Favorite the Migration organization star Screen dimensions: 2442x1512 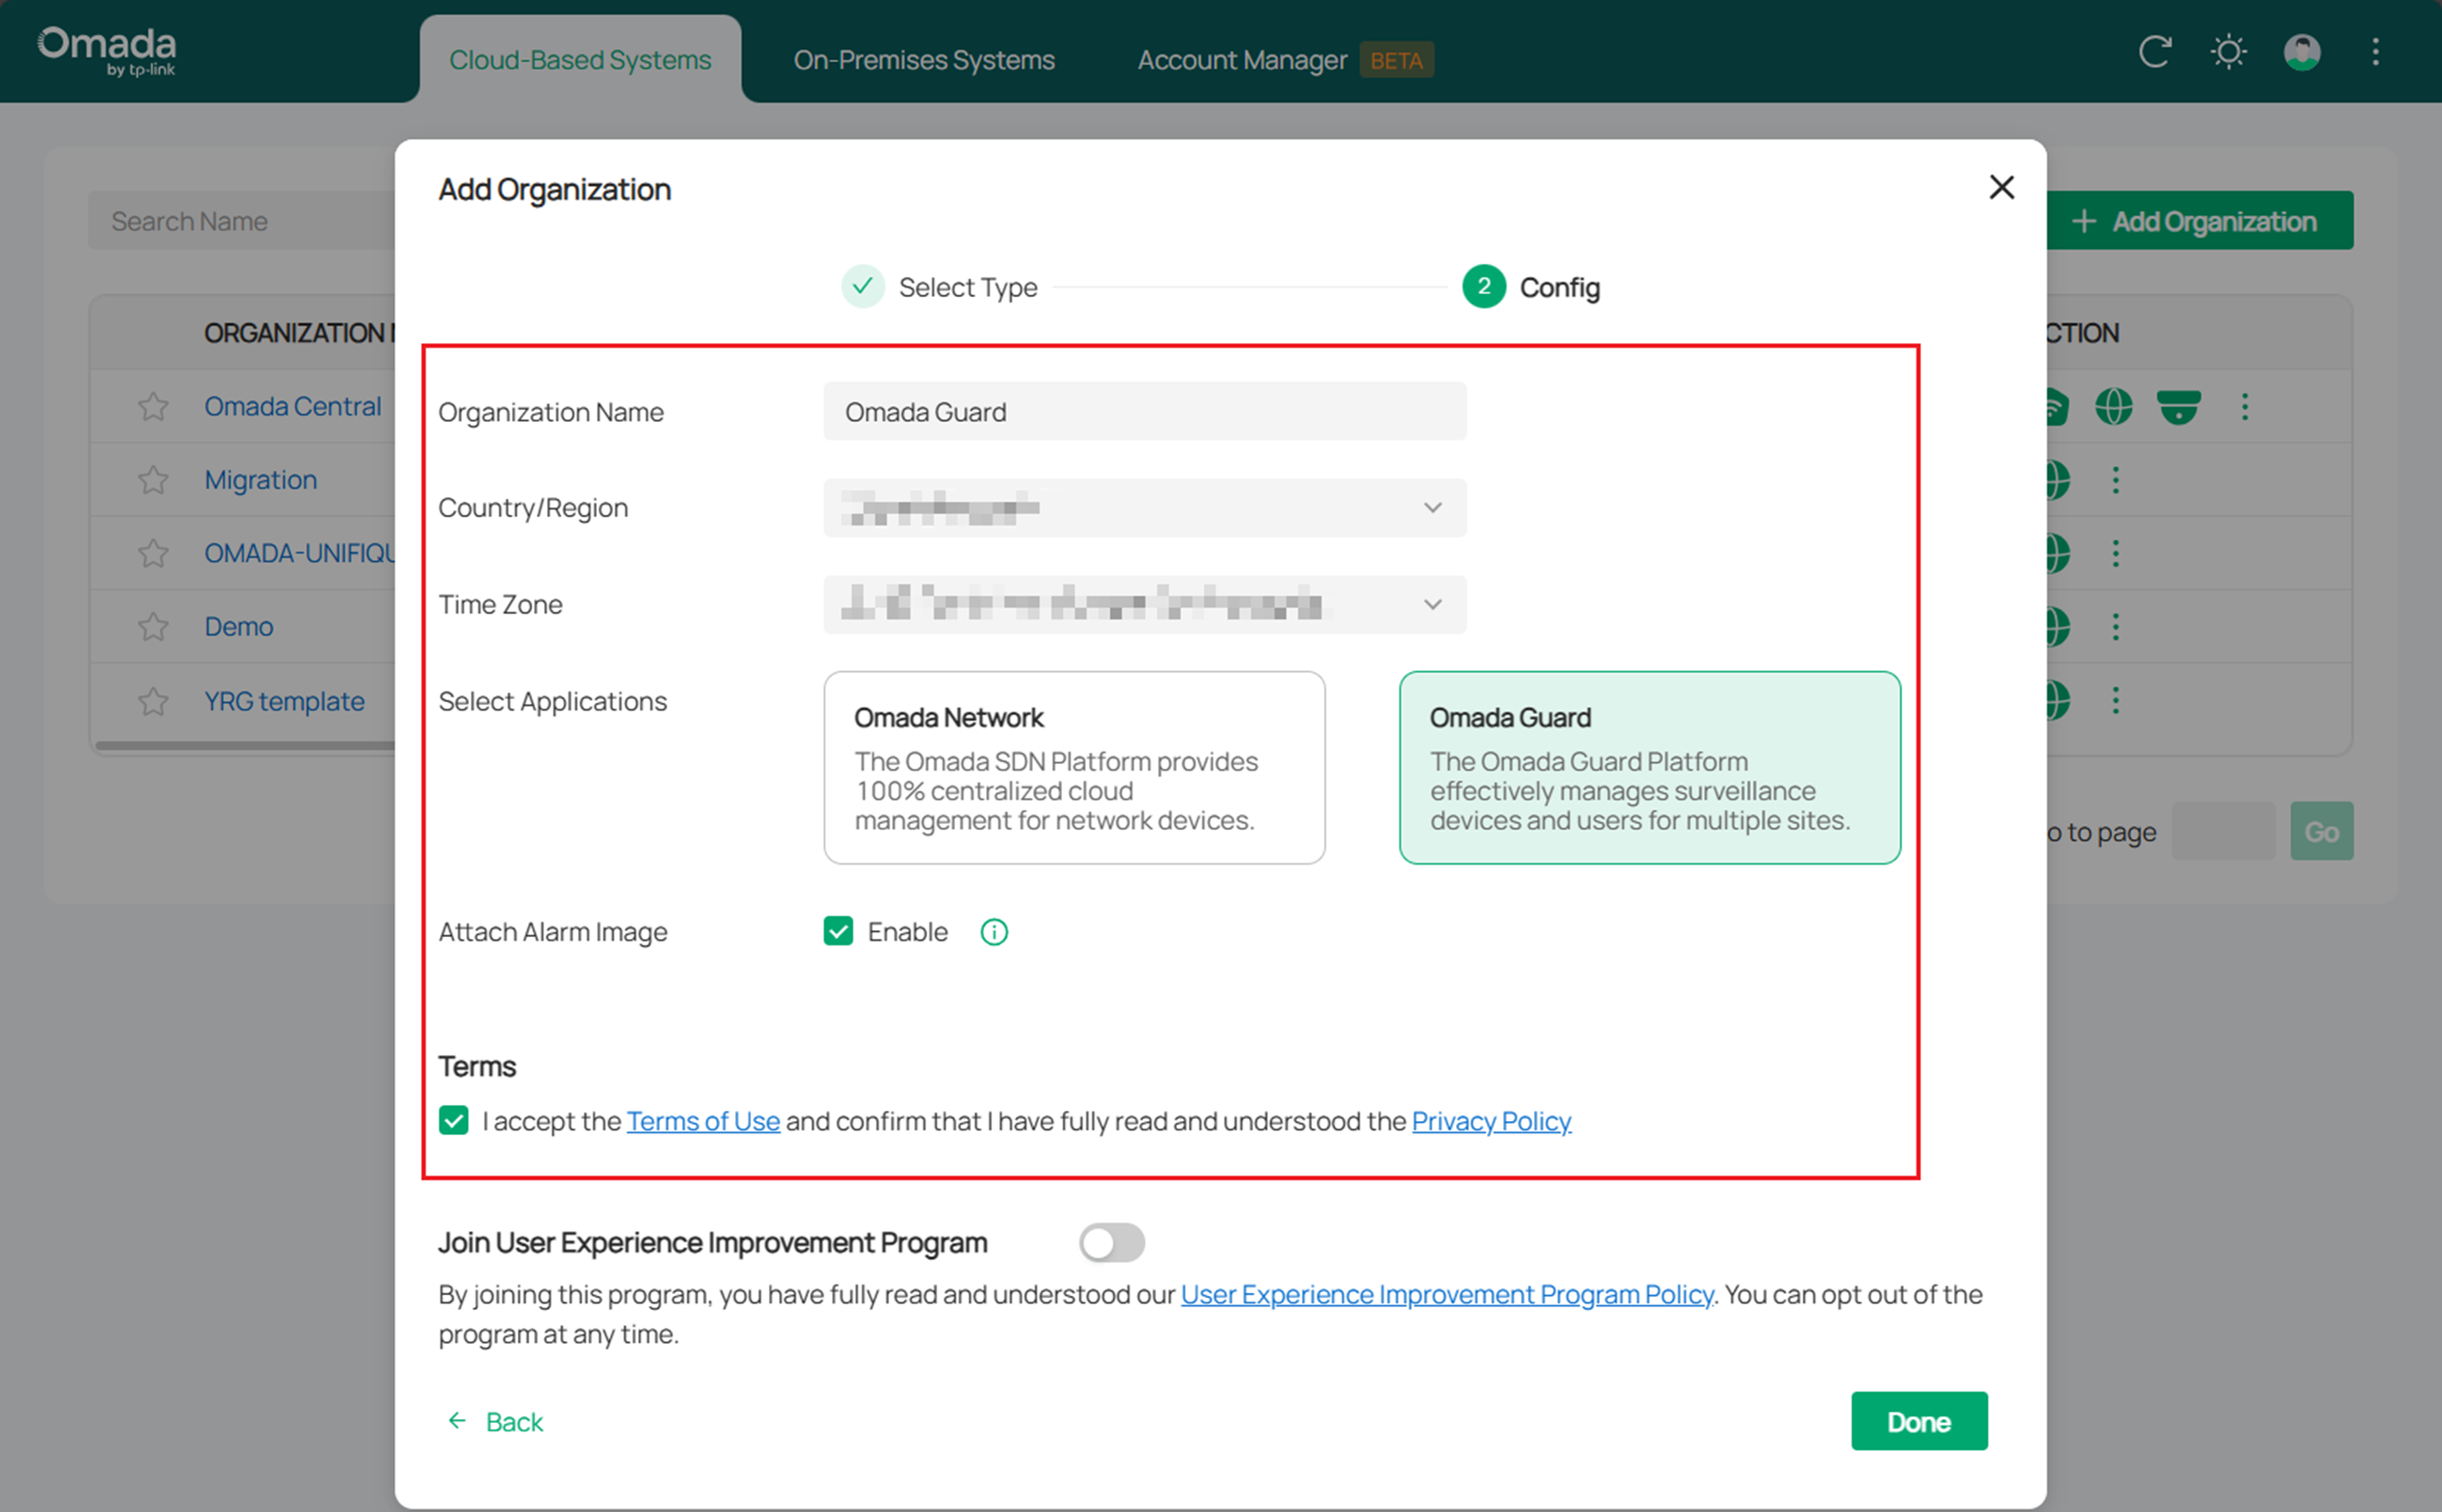[x=153, y=480]
